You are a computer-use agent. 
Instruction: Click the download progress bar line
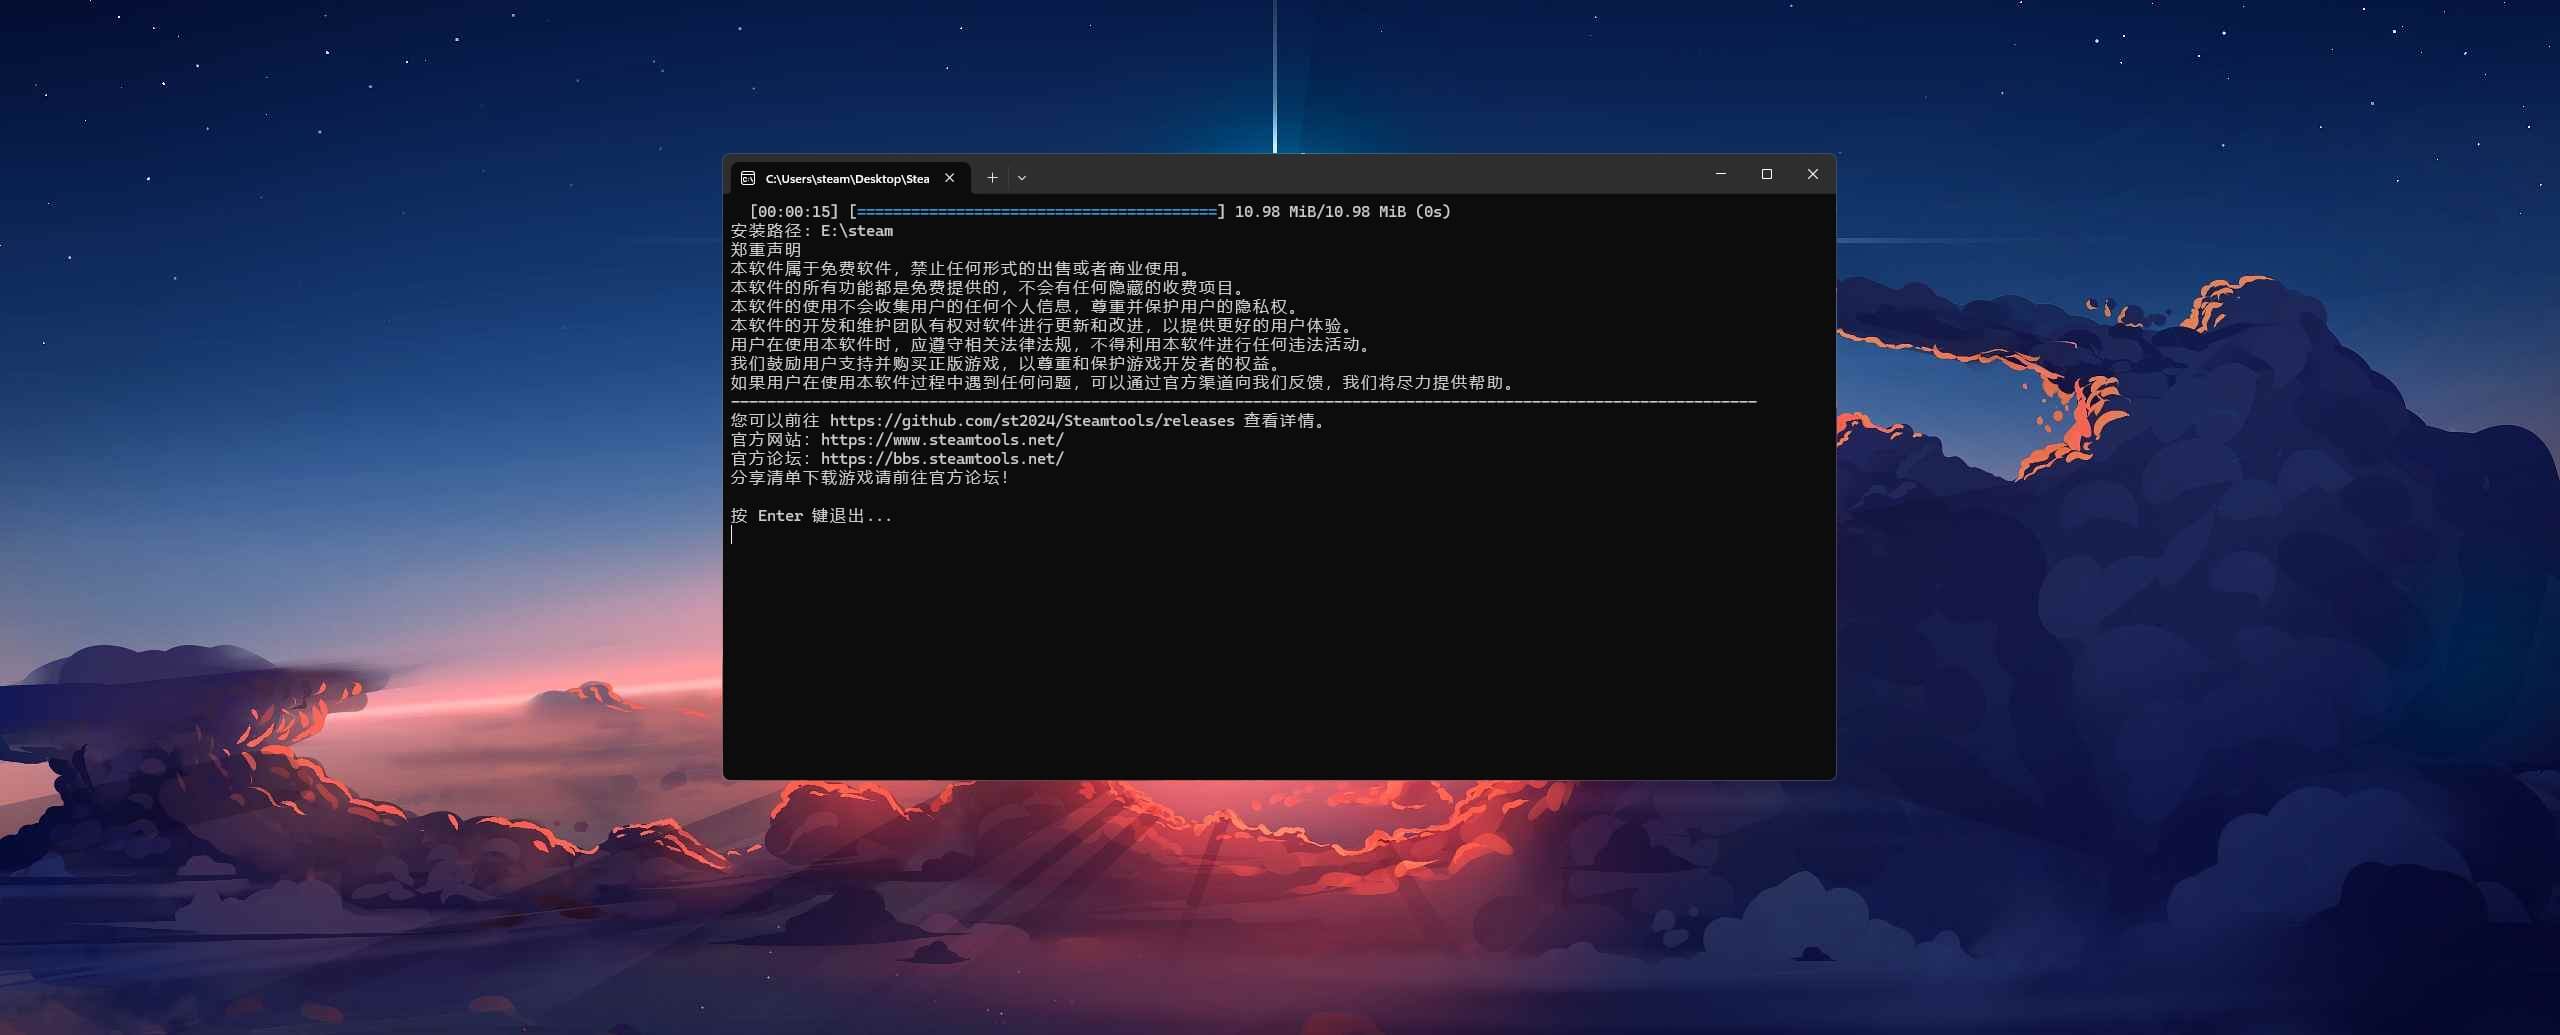[1037, 212]
